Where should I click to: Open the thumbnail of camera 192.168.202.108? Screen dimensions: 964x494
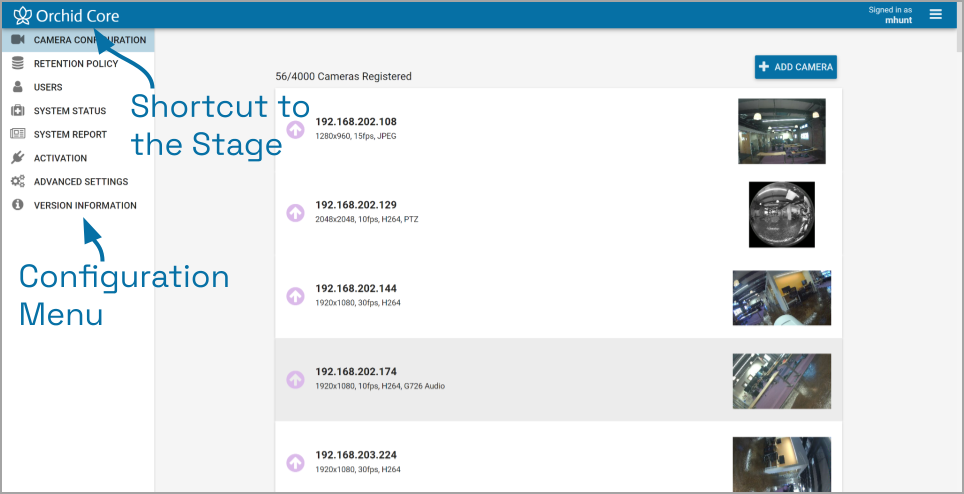pos(781,131)
